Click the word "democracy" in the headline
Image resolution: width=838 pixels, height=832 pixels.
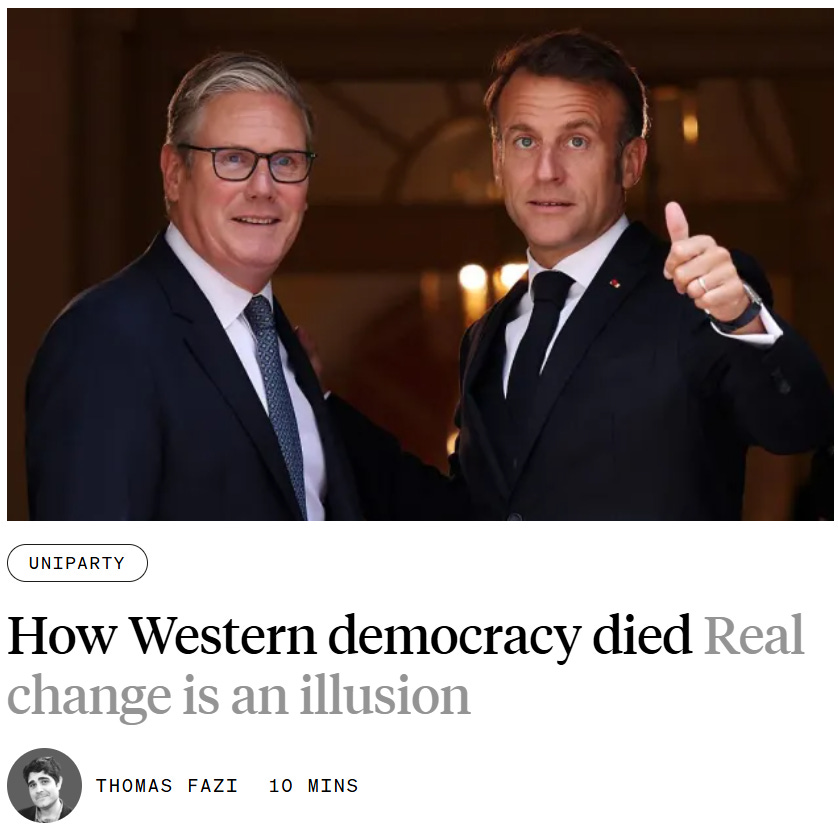click(x=454, y=636)
